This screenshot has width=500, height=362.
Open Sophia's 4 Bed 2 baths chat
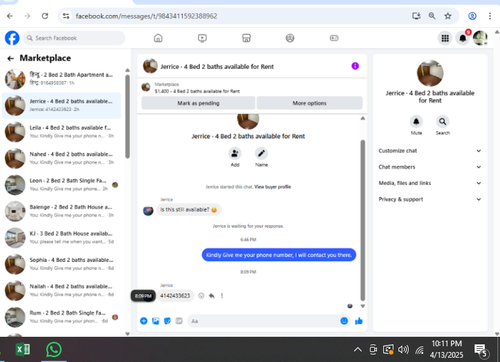(61, 264)
